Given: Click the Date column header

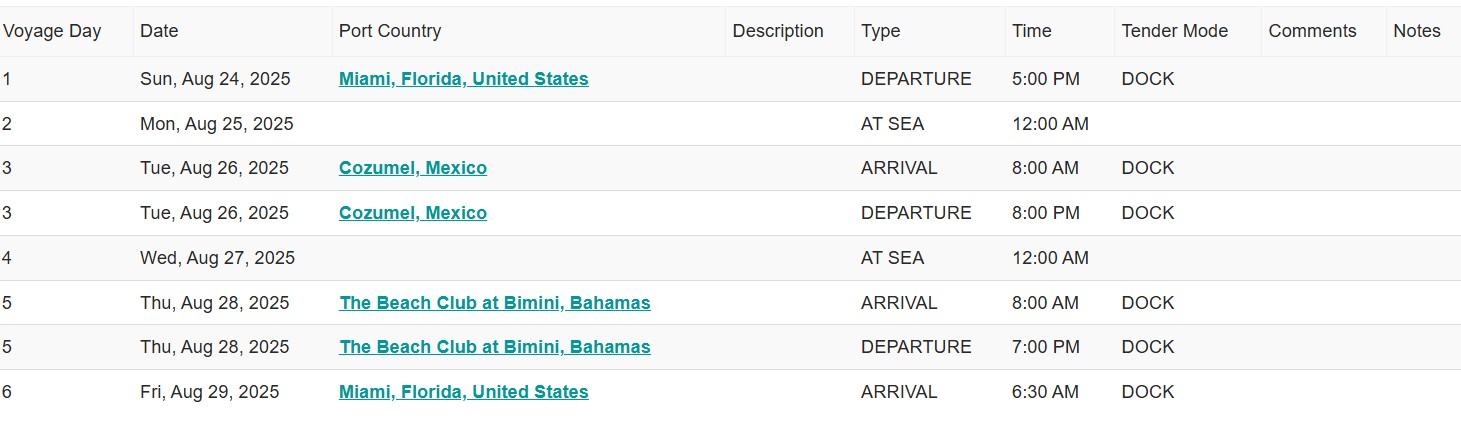Looking at the screenshot, I should (x=159, y=31).
